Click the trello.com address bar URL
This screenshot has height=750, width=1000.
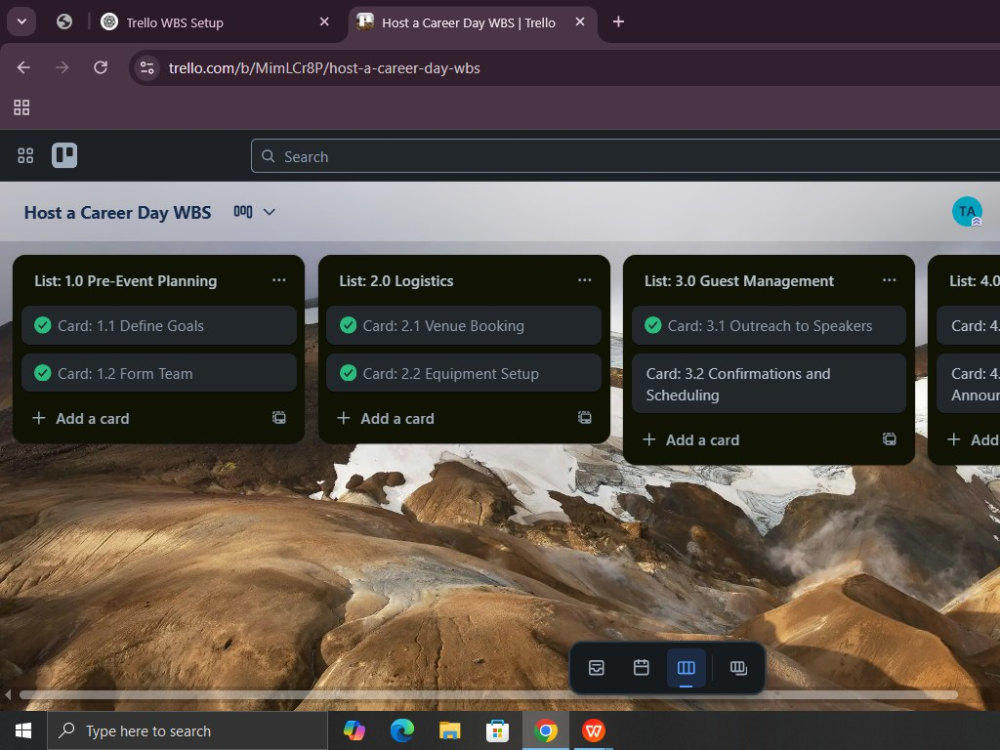pyautogui.click(x=324, y=68)
